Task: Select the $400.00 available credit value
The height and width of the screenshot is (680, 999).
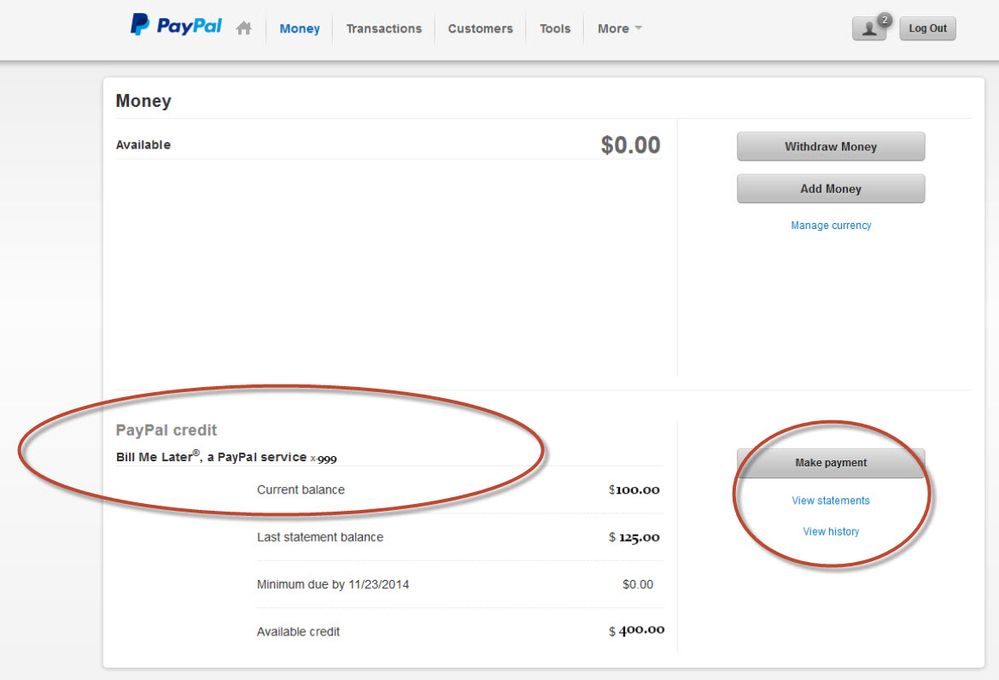Action: tap(636, 630)
